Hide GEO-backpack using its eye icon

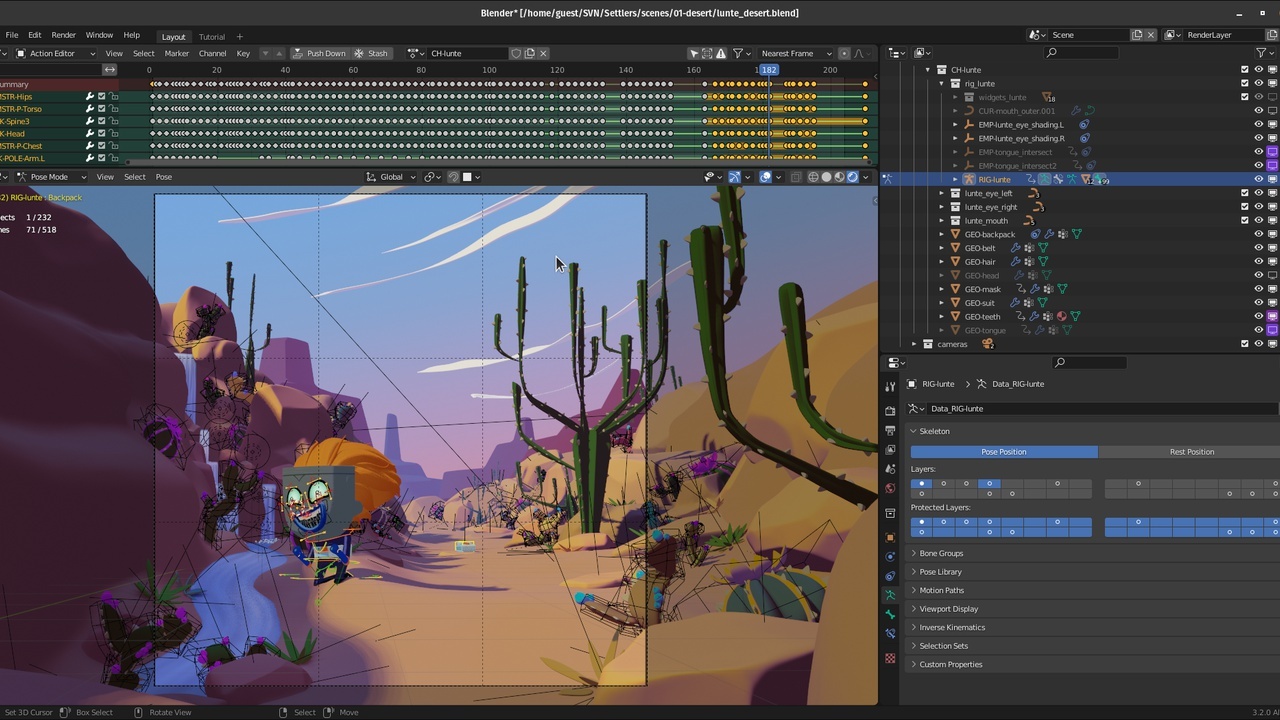[x=1258, y=234]
